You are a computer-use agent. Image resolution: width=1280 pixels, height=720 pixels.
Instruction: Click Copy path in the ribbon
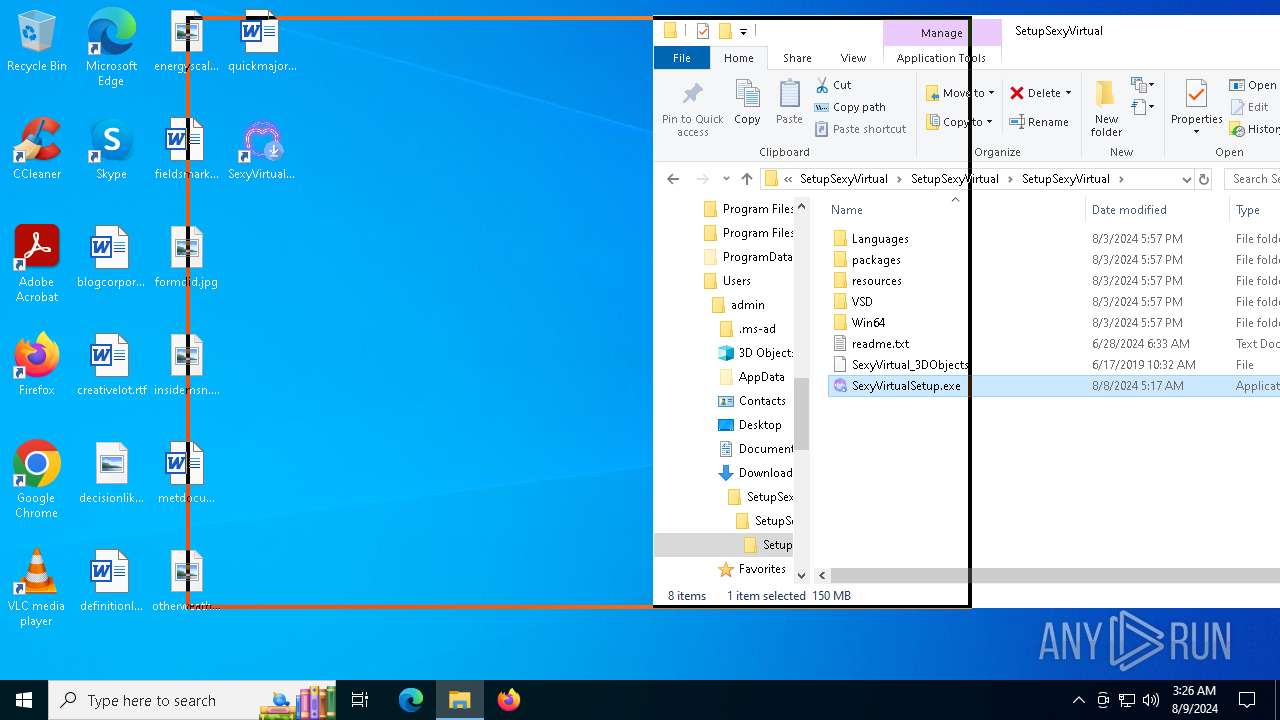pyautogui.click(x=850, y=107)
